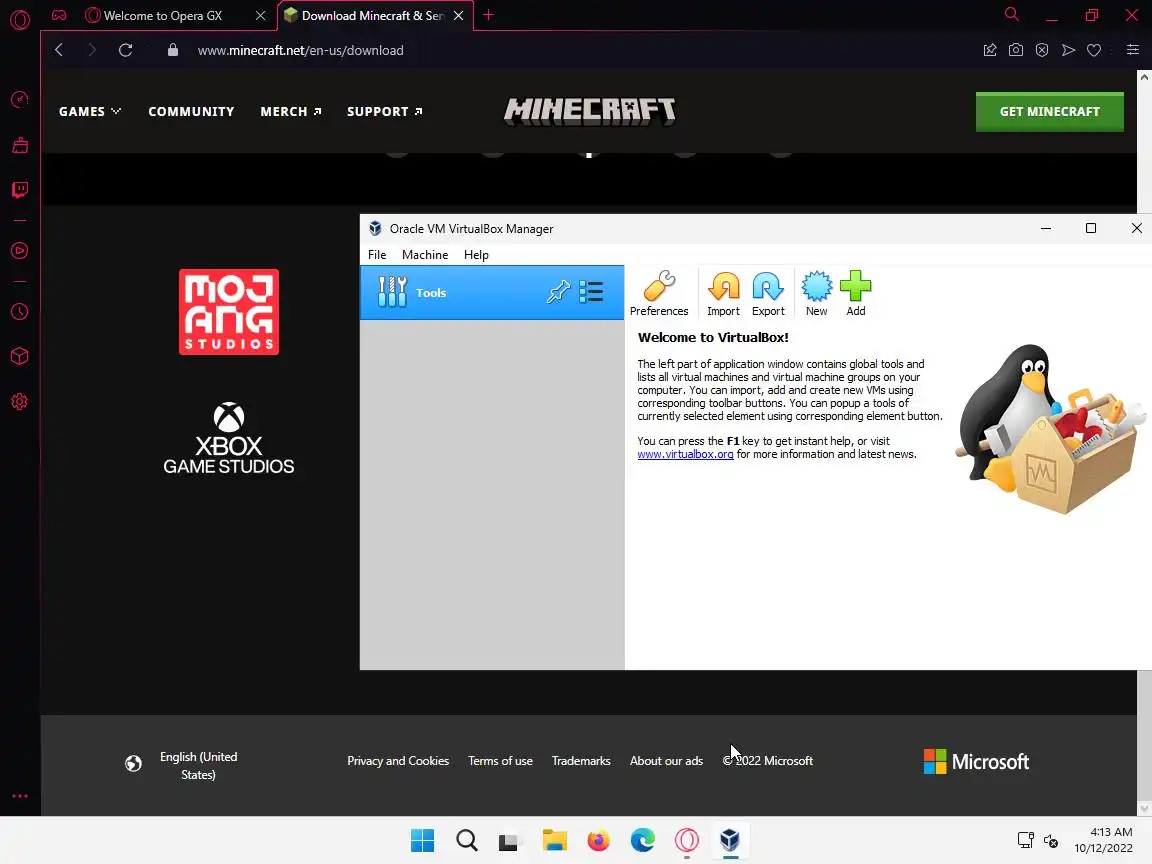Viewport: 1152px width, 864px height.
Task: Click the site security lock icon
Action: coord(173,50)
